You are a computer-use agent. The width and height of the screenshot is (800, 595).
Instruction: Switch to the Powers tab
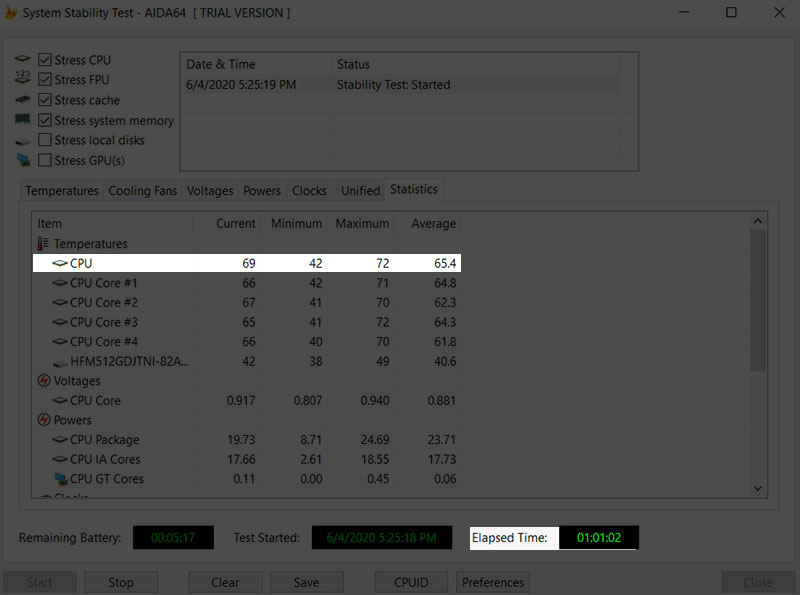click(x=262, y=191)
